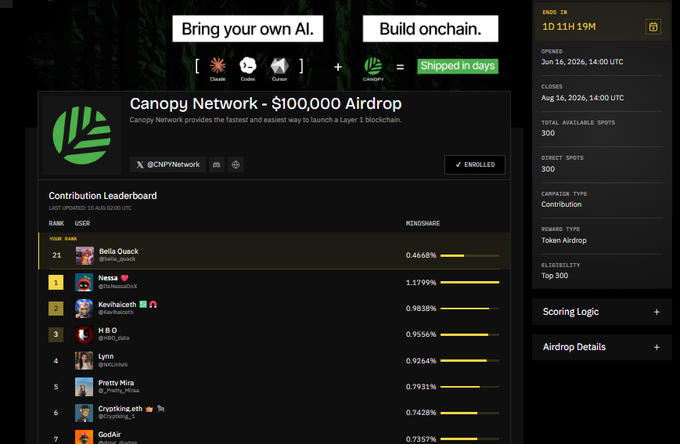Click the Contribution campaign type value
The width and height of the screenshot is (680, 444).
(x=562, y=204)
